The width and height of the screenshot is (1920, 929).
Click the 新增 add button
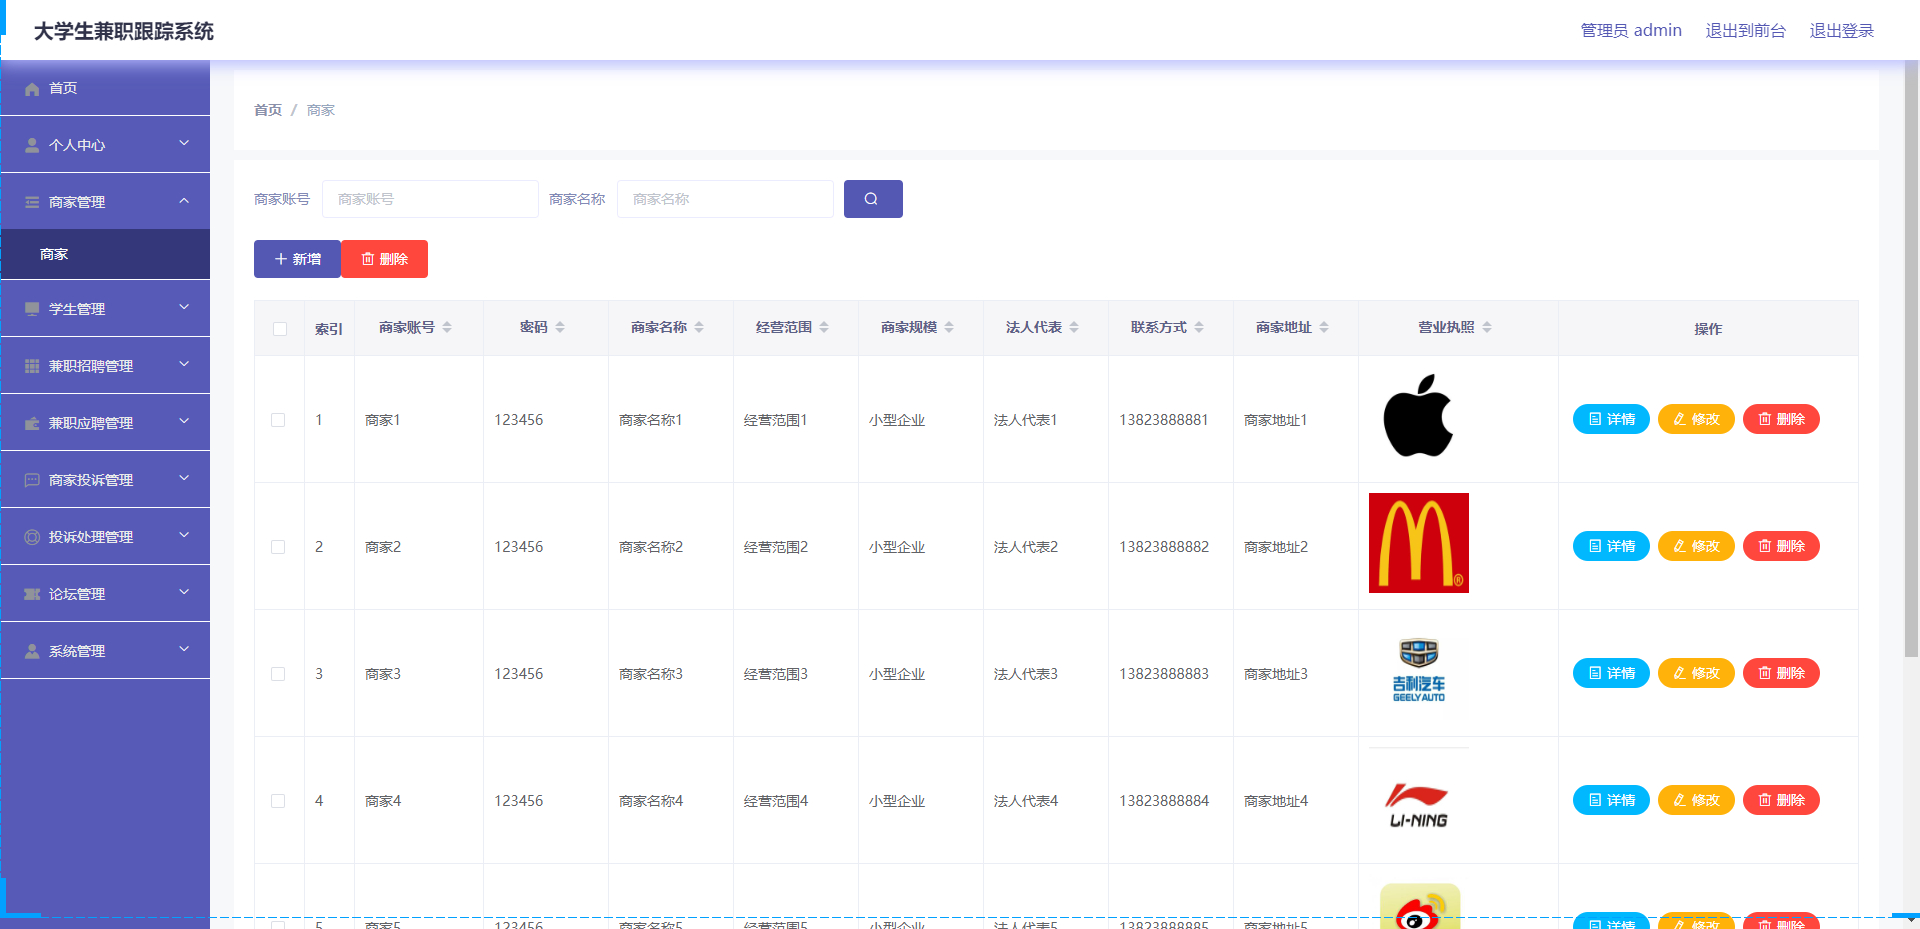tap(297, 259)
